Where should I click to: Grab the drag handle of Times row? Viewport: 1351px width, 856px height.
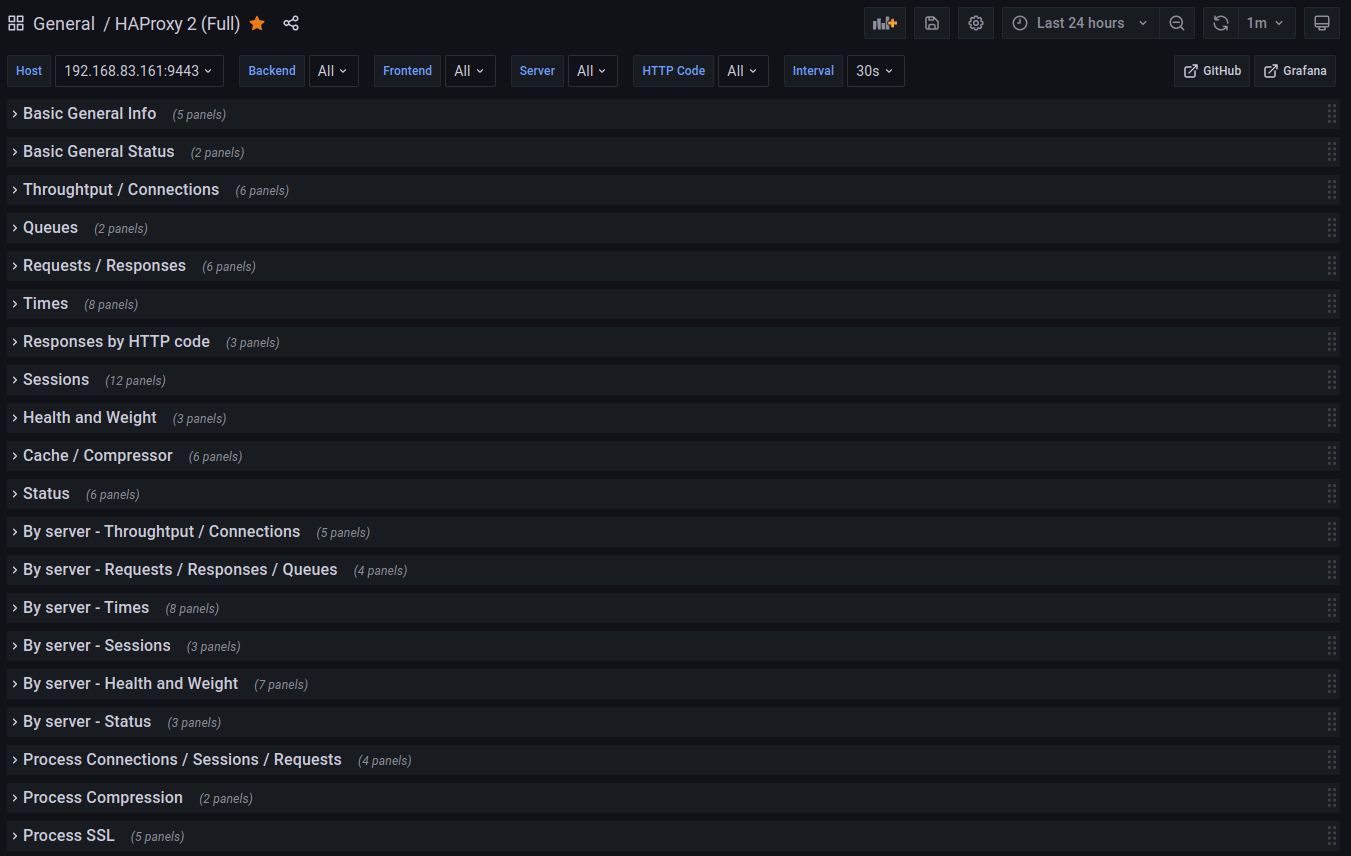1332,304
